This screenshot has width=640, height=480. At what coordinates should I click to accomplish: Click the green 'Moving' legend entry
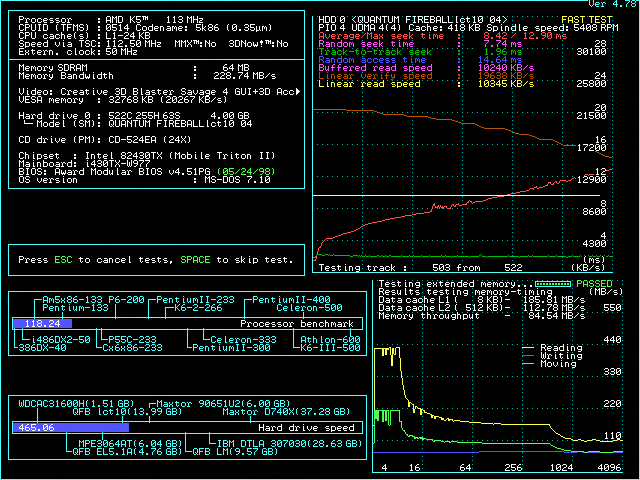(550, 364)
